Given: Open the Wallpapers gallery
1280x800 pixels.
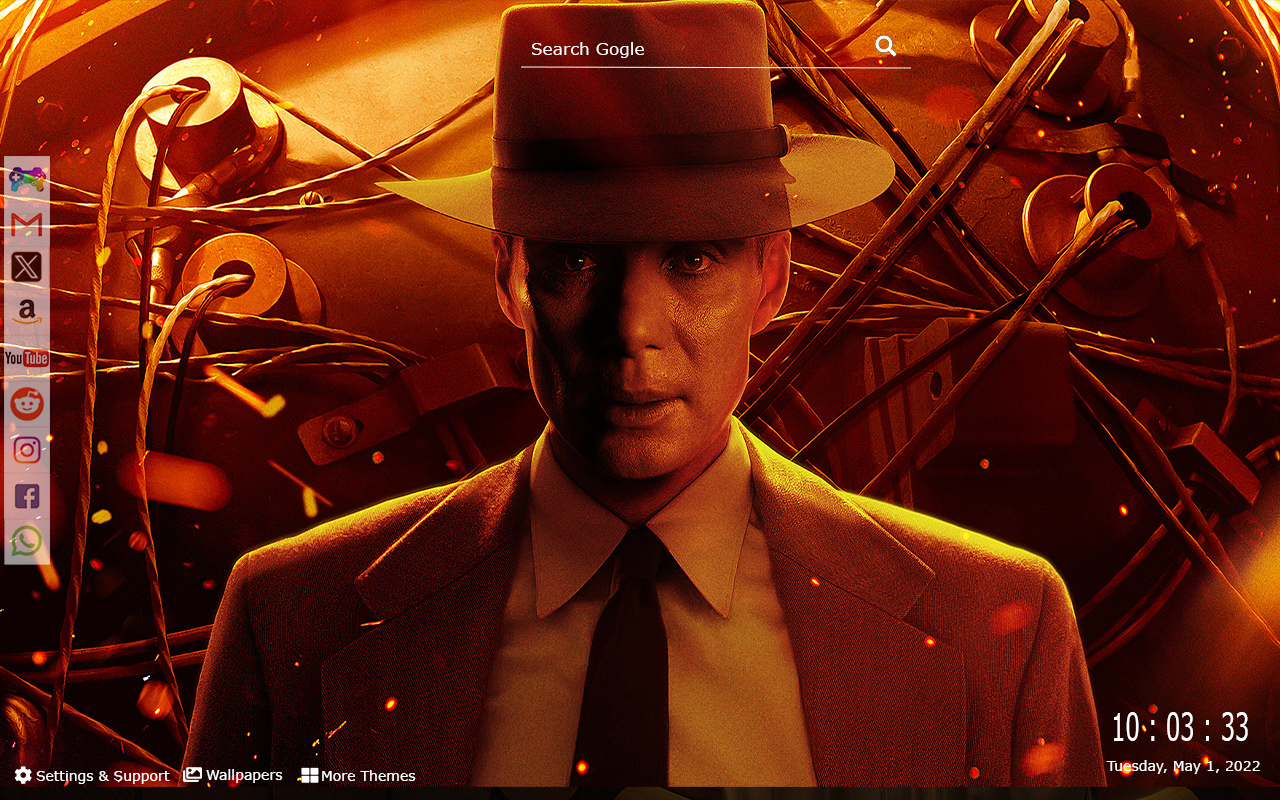Looking at the screenshot, I should coord(244,775).
